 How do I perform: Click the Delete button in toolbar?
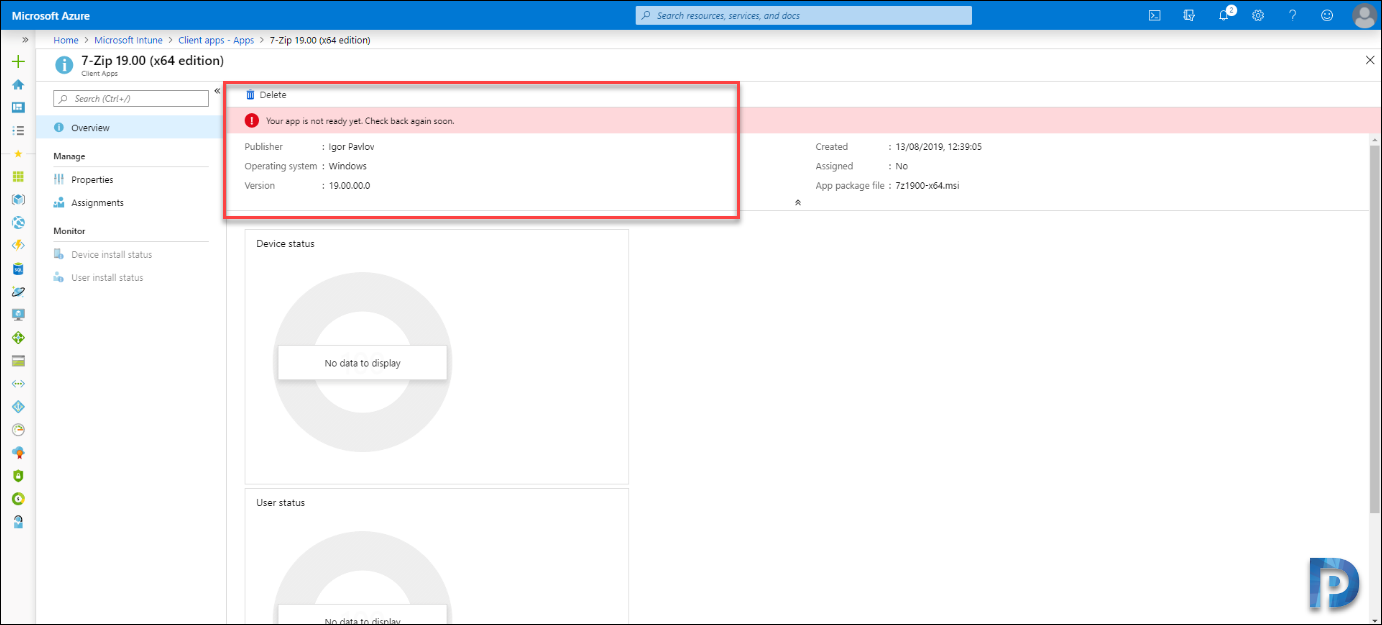[x=266, y=95]
